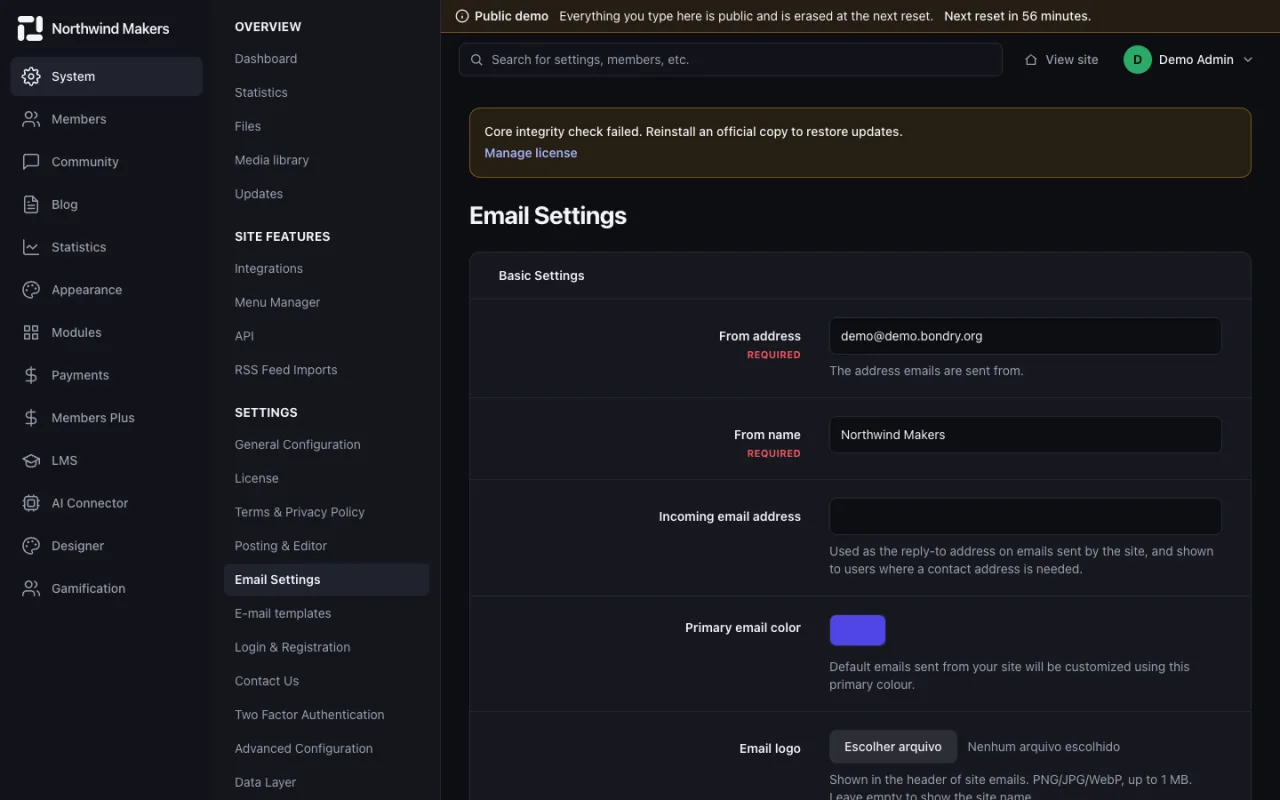Open License settings page
The width and height of the screenshot is (1280, 800).
(x=257, y=479)
